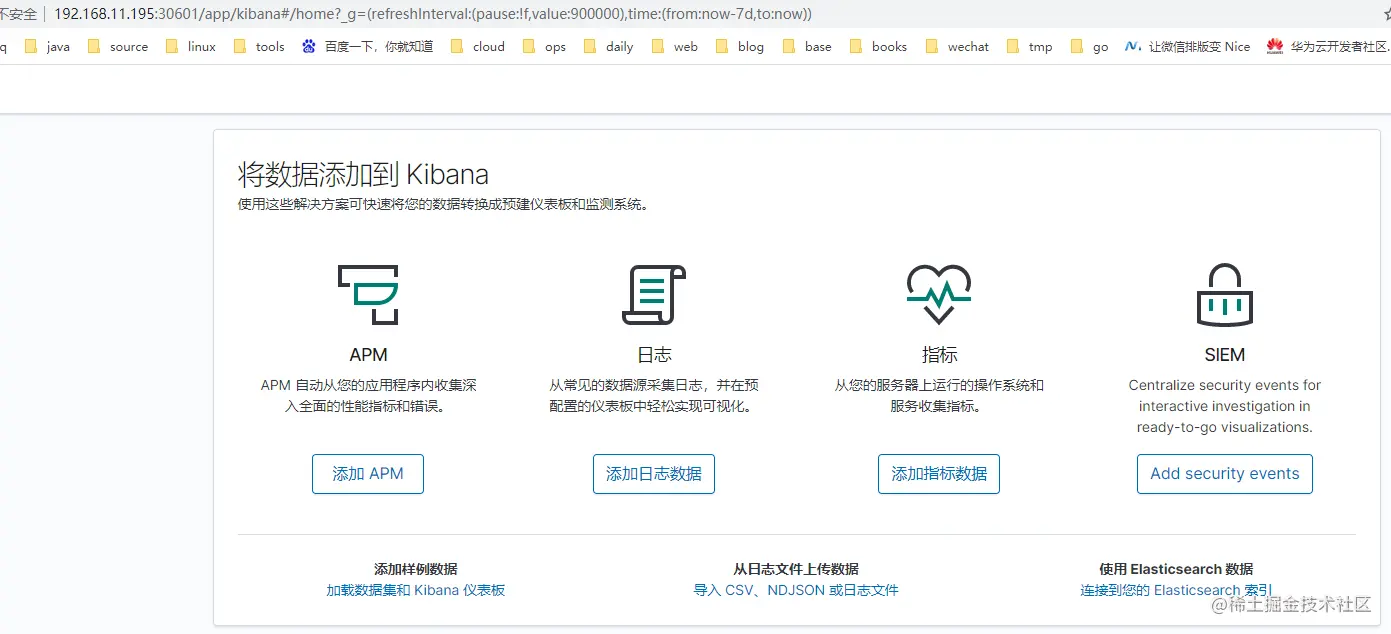The height and width of the screenshot is (634, 1391).
Task: Open the base bookmark folder
Action: point(807,46)
